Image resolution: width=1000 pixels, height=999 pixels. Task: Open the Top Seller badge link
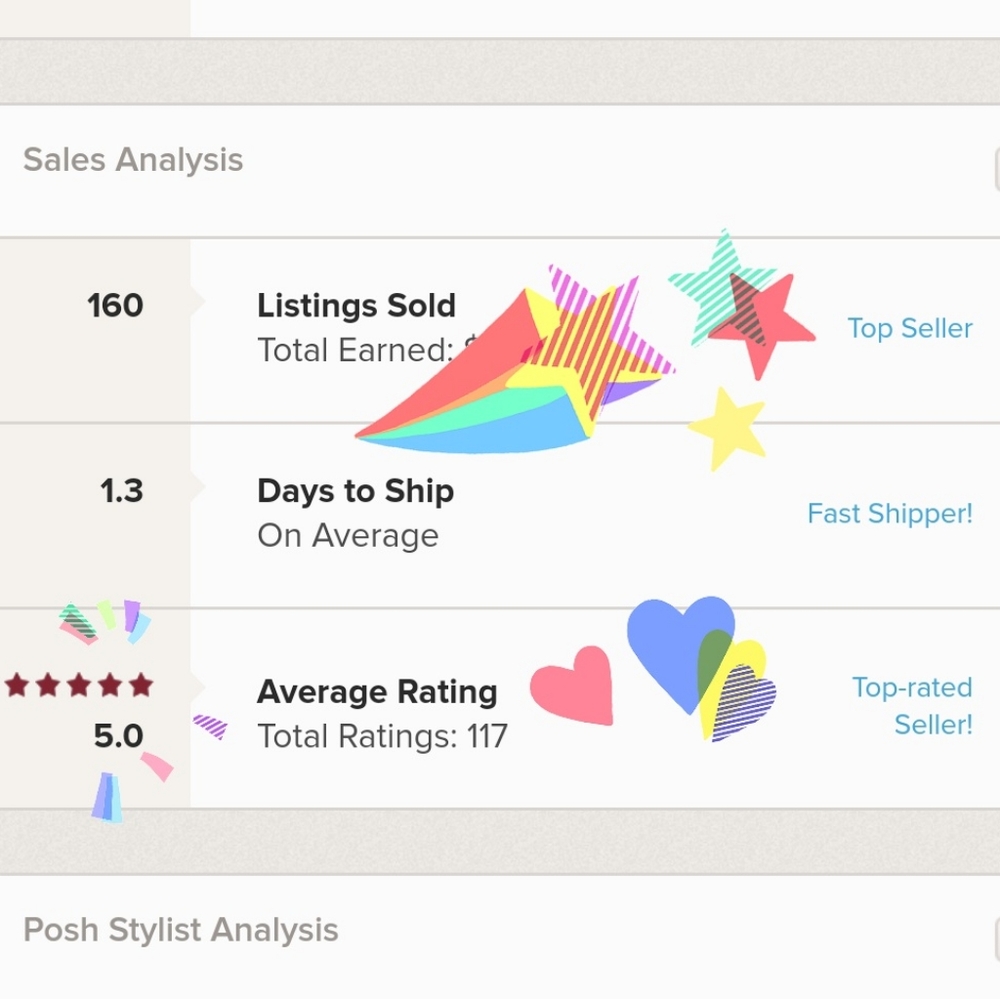909,328
